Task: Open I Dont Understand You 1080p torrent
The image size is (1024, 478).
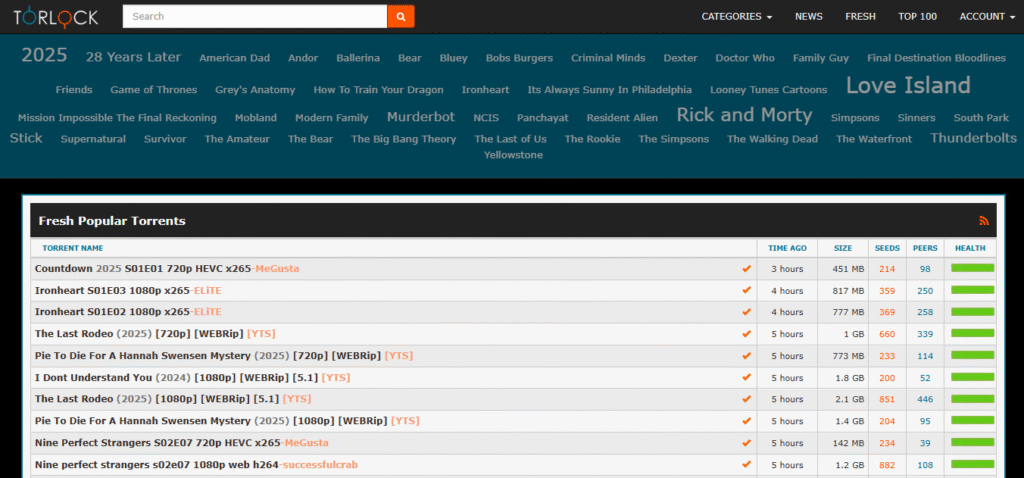Action: pyautogui.click(x=193, y=377)
